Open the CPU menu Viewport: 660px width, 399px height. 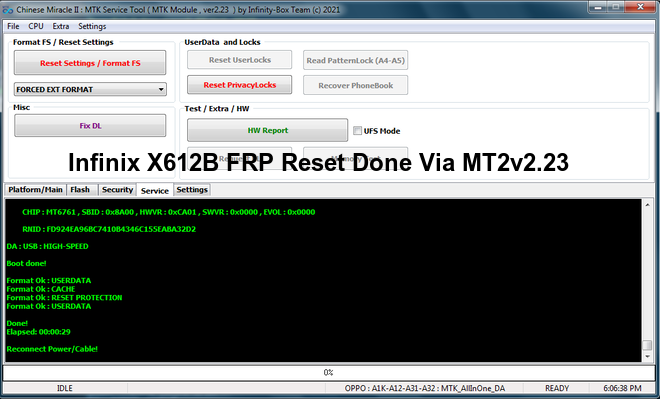click(x=36, y=26)
